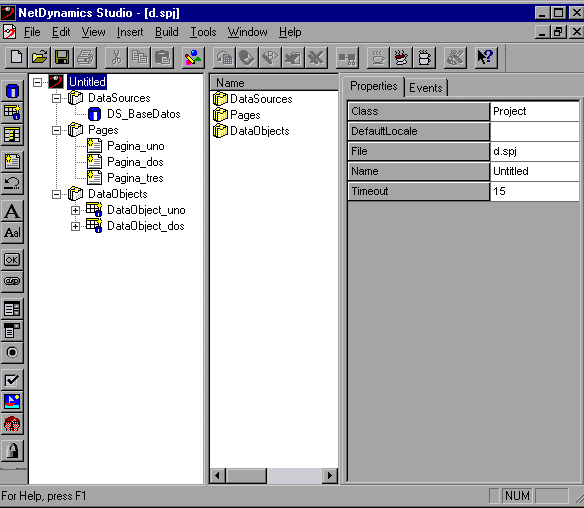584x508 pixels.
Task: Expand the DataObject_dos node
Action: coord(75,226)
